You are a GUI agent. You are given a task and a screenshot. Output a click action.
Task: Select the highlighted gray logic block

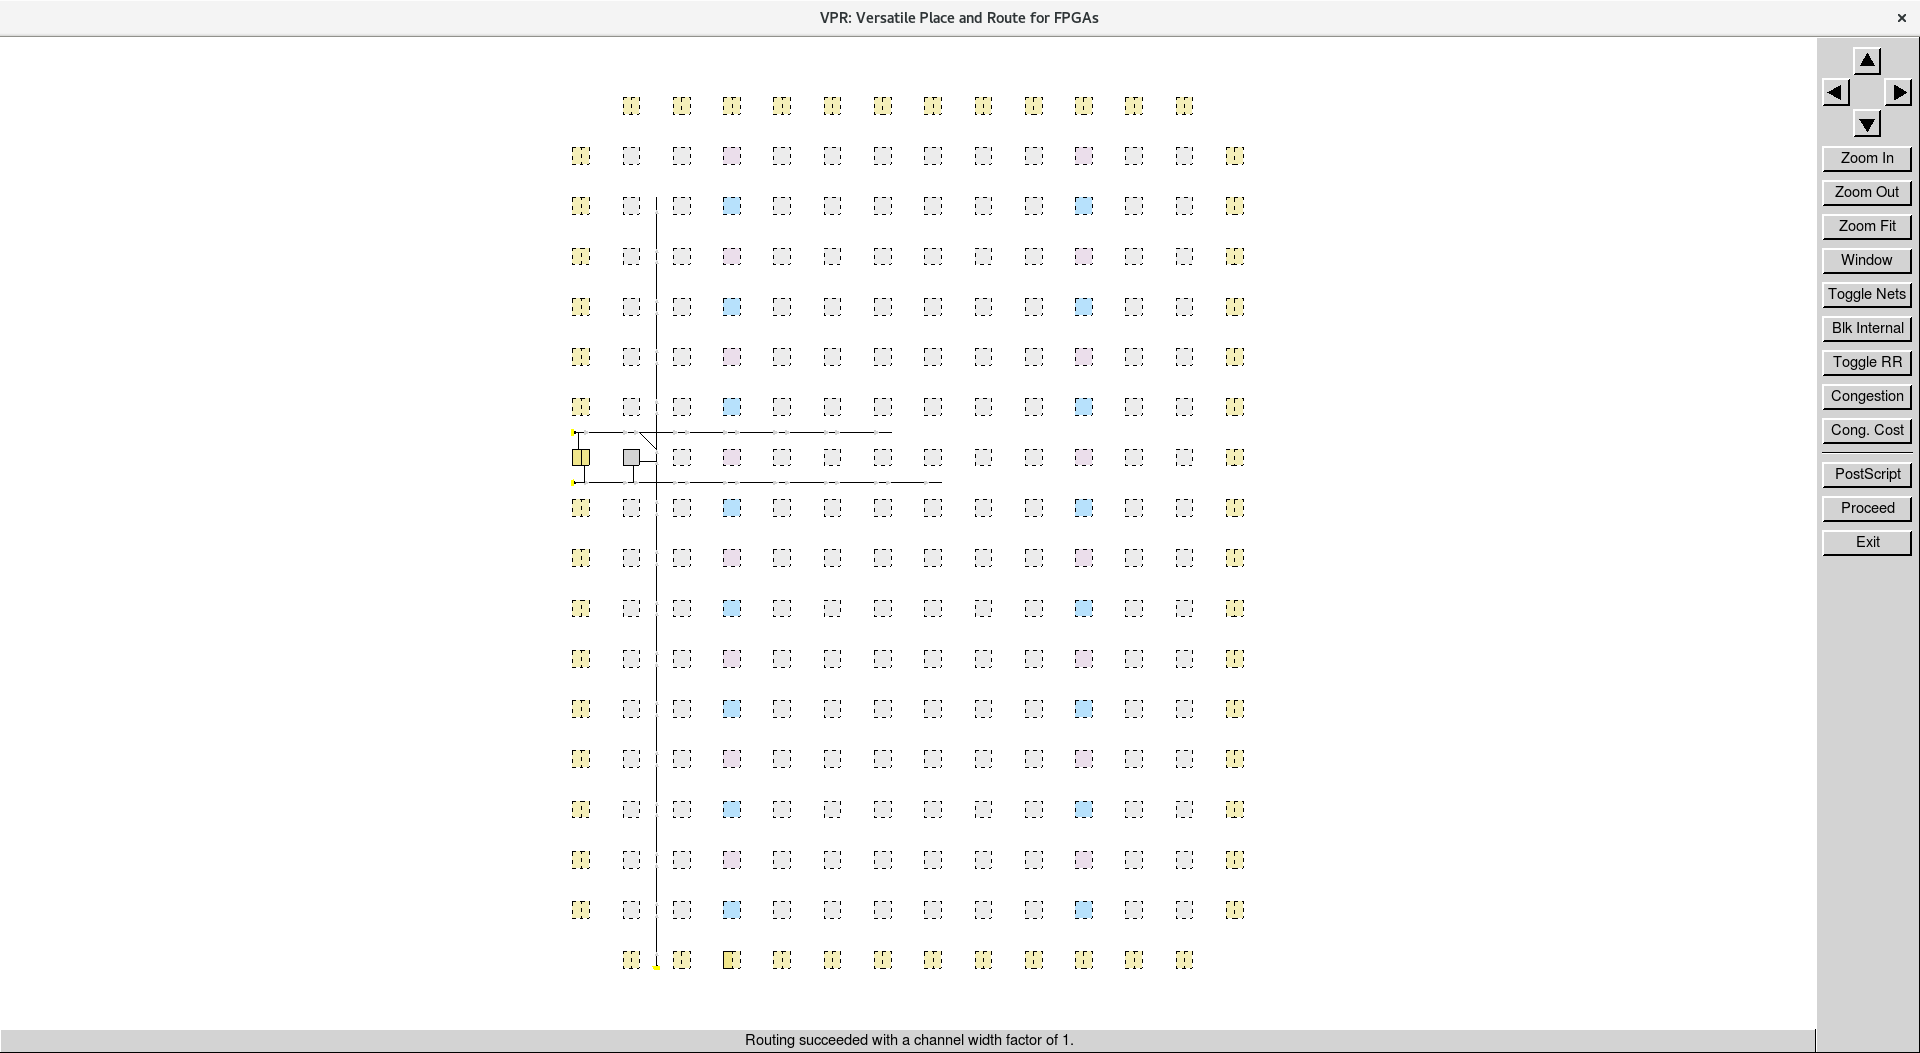[x=631, y=457]
